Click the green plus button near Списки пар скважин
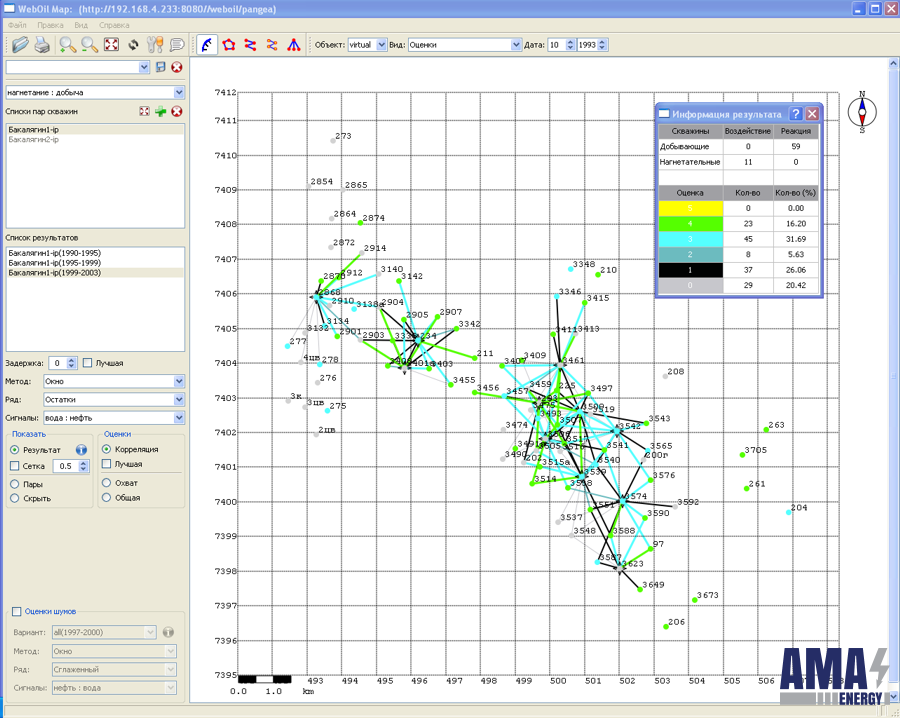Viewport: 900px width, 718px height. pos(161,111)
